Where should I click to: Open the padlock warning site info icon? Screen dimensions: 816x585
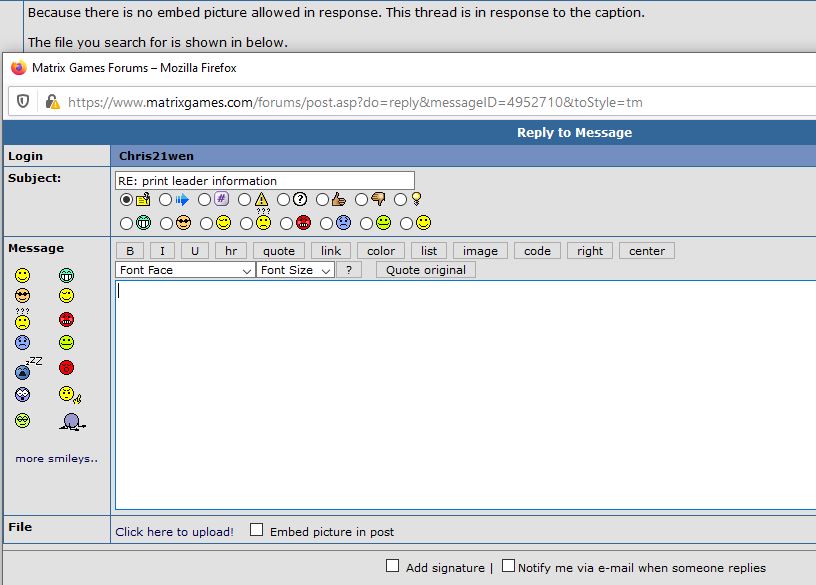(x=52, y=101)
